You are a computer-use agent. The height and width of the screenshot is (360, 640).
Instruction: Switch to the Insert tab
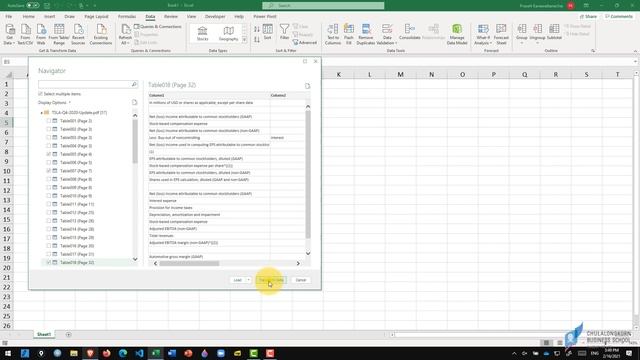point(49,16)
